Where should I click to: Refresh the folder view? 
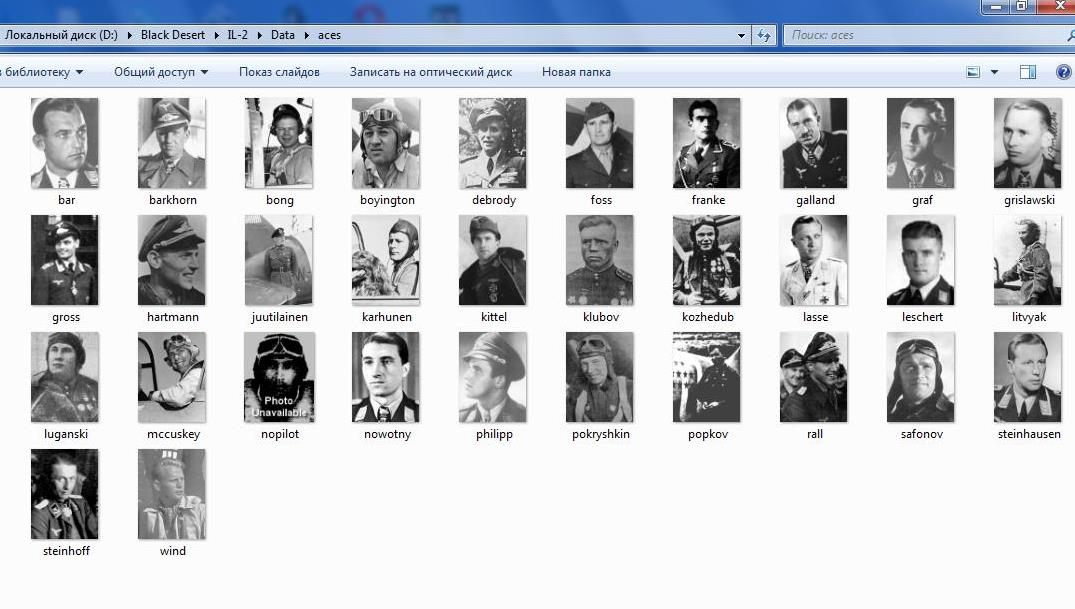(x=764, y=35)
